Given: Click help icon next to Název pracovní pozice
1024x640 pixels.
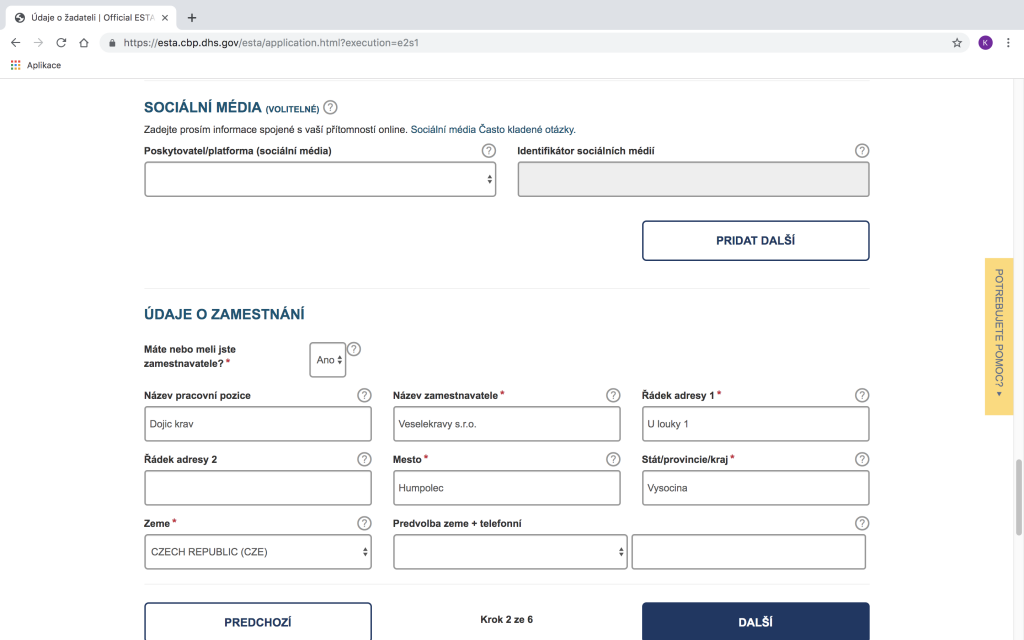Looking at the screenshot, I should [364, 395].
